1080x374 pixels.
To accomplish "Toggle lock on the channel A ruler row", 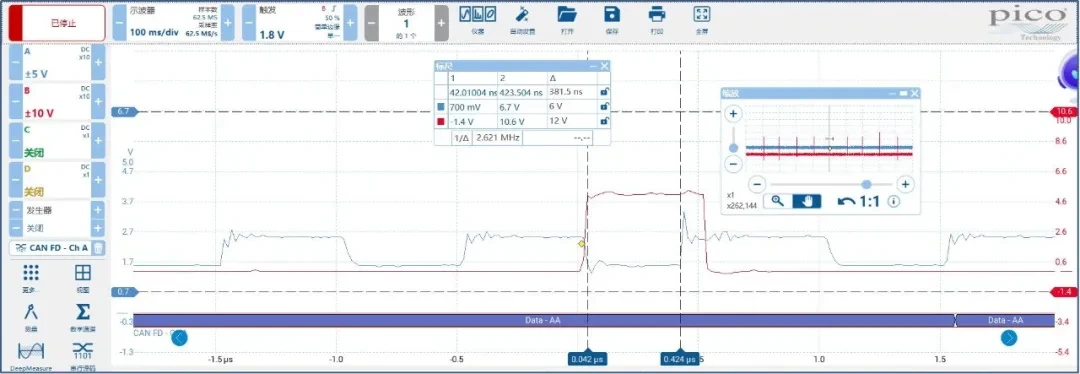I will [x=604, y=107].
